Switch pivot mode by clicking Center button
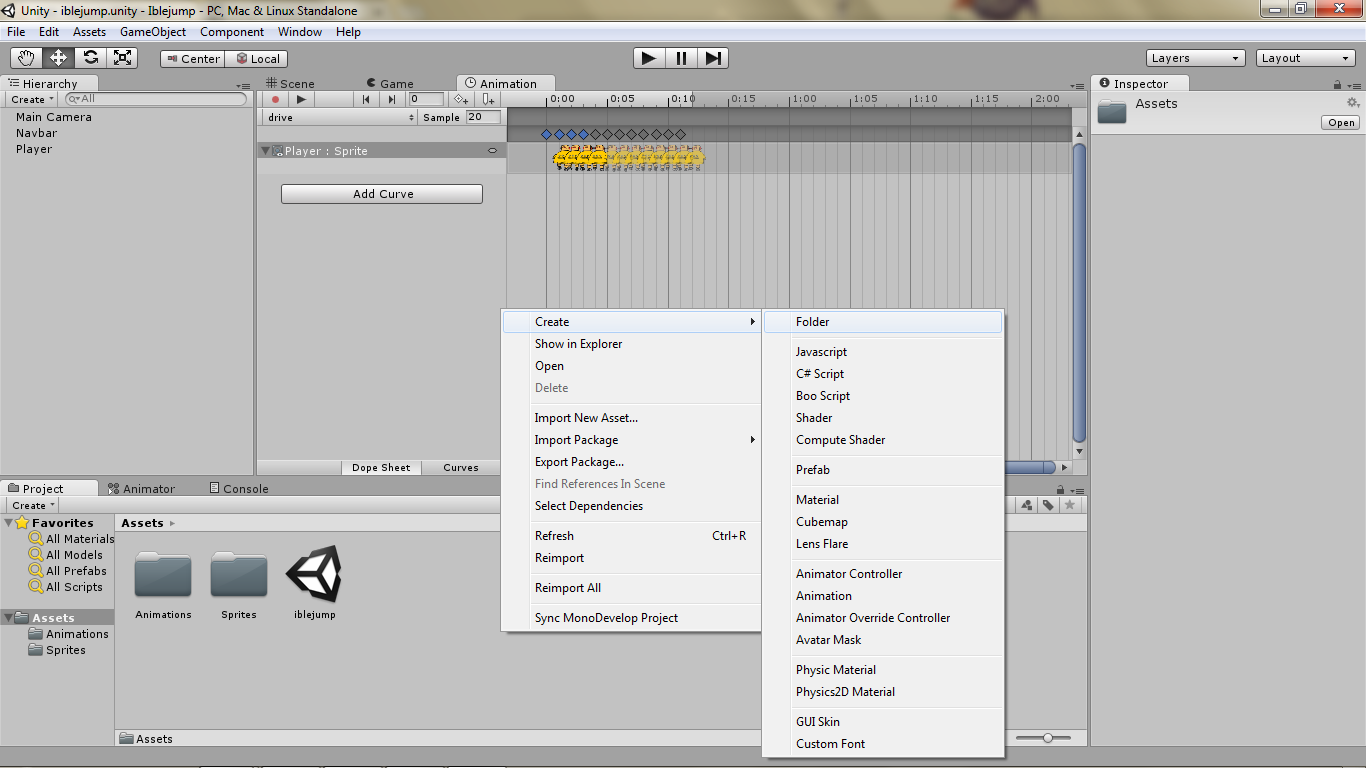Image resolution: width=1366 pixels, height=768 pixels. pos(192,58)
